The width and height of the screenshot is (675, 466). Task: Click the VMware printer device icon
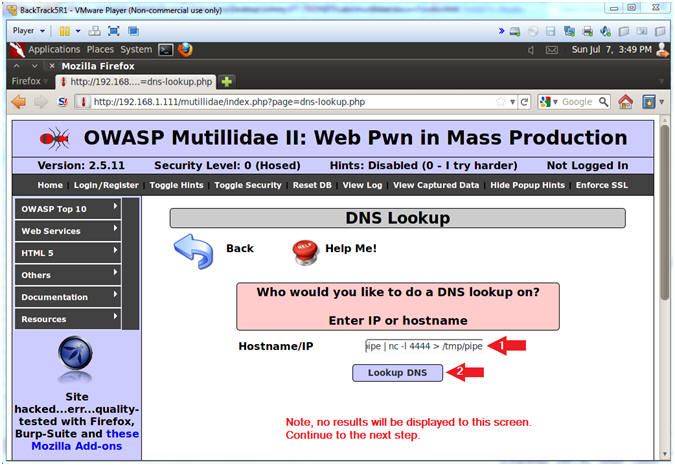[588, 31]
